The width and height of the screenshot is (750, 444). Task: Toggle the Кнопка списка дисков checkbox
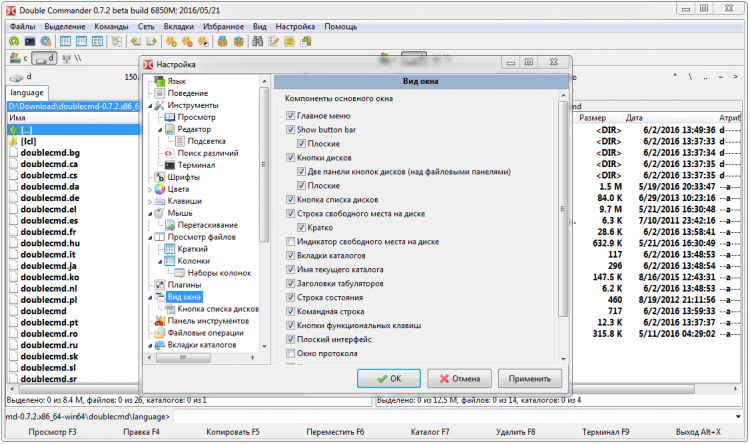coord(290,200)
